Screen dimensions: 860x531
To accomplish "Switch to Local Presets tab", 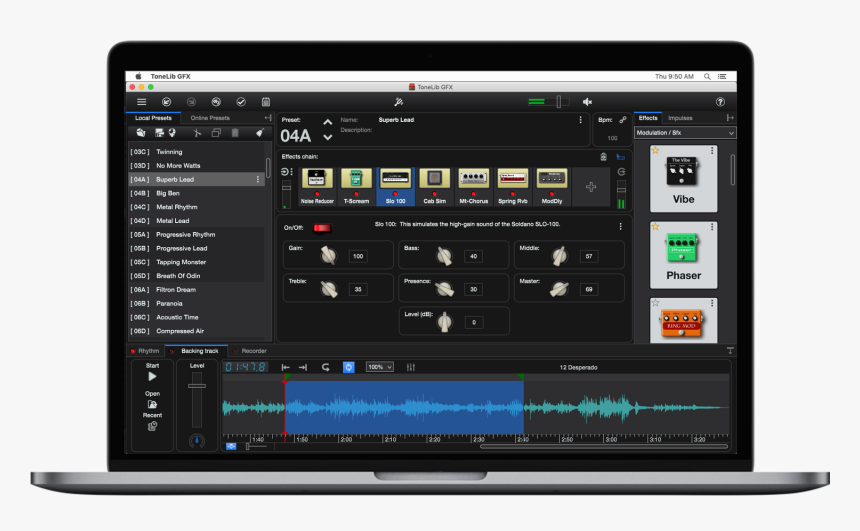I will point(153,118).
